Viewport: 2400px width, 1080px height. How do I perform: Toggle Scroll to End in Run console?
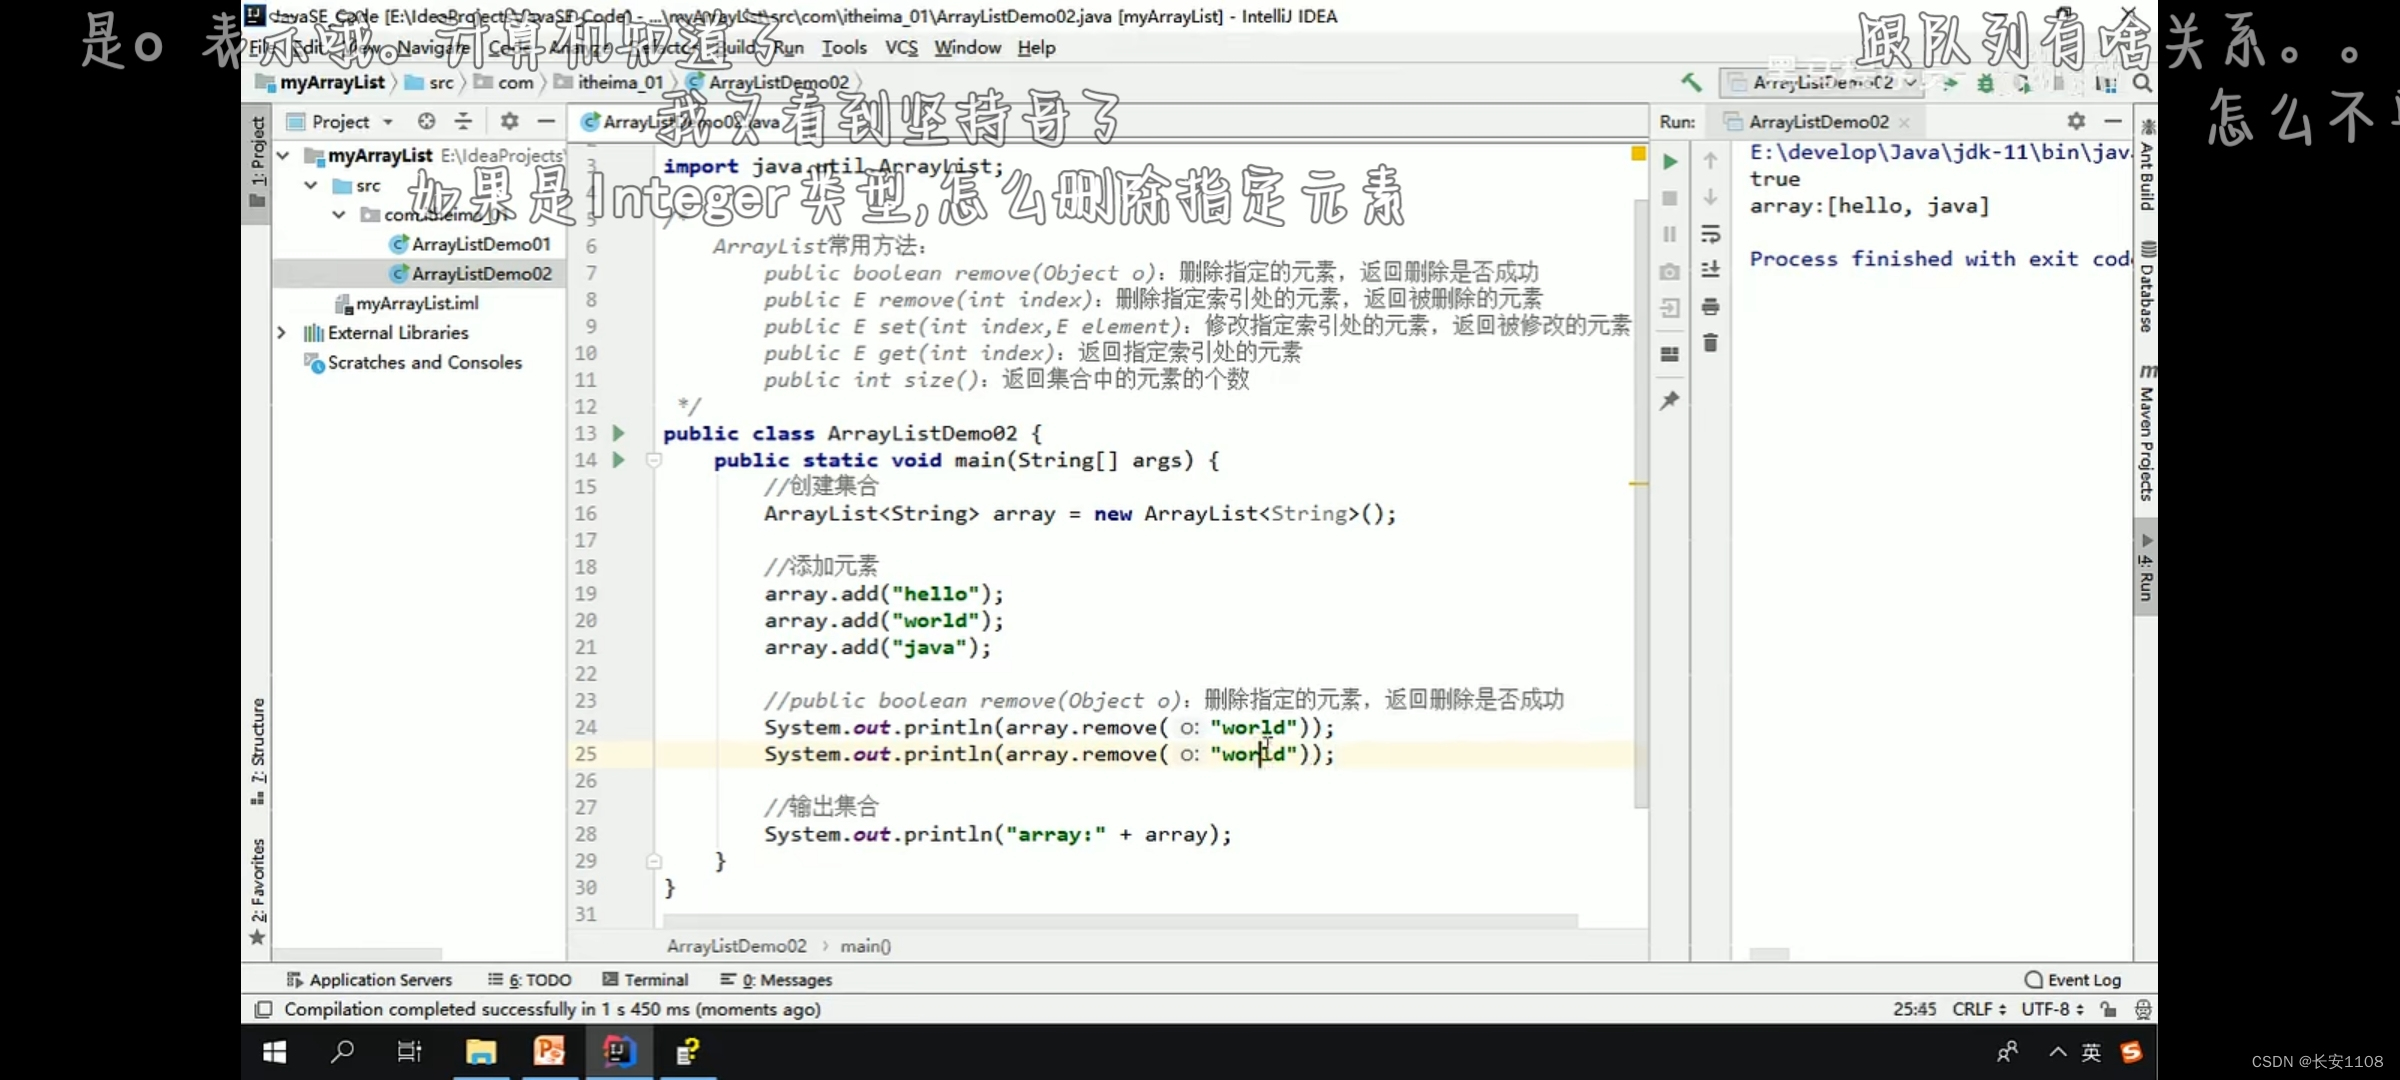(x=1711, y=270)
